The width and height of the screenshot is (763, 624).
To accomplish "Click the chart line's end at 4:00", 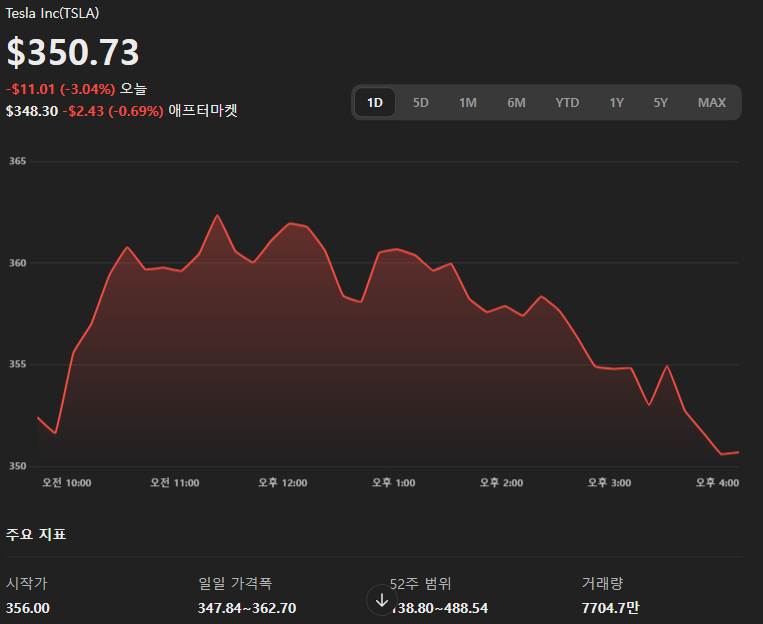I will click(738, 452).
